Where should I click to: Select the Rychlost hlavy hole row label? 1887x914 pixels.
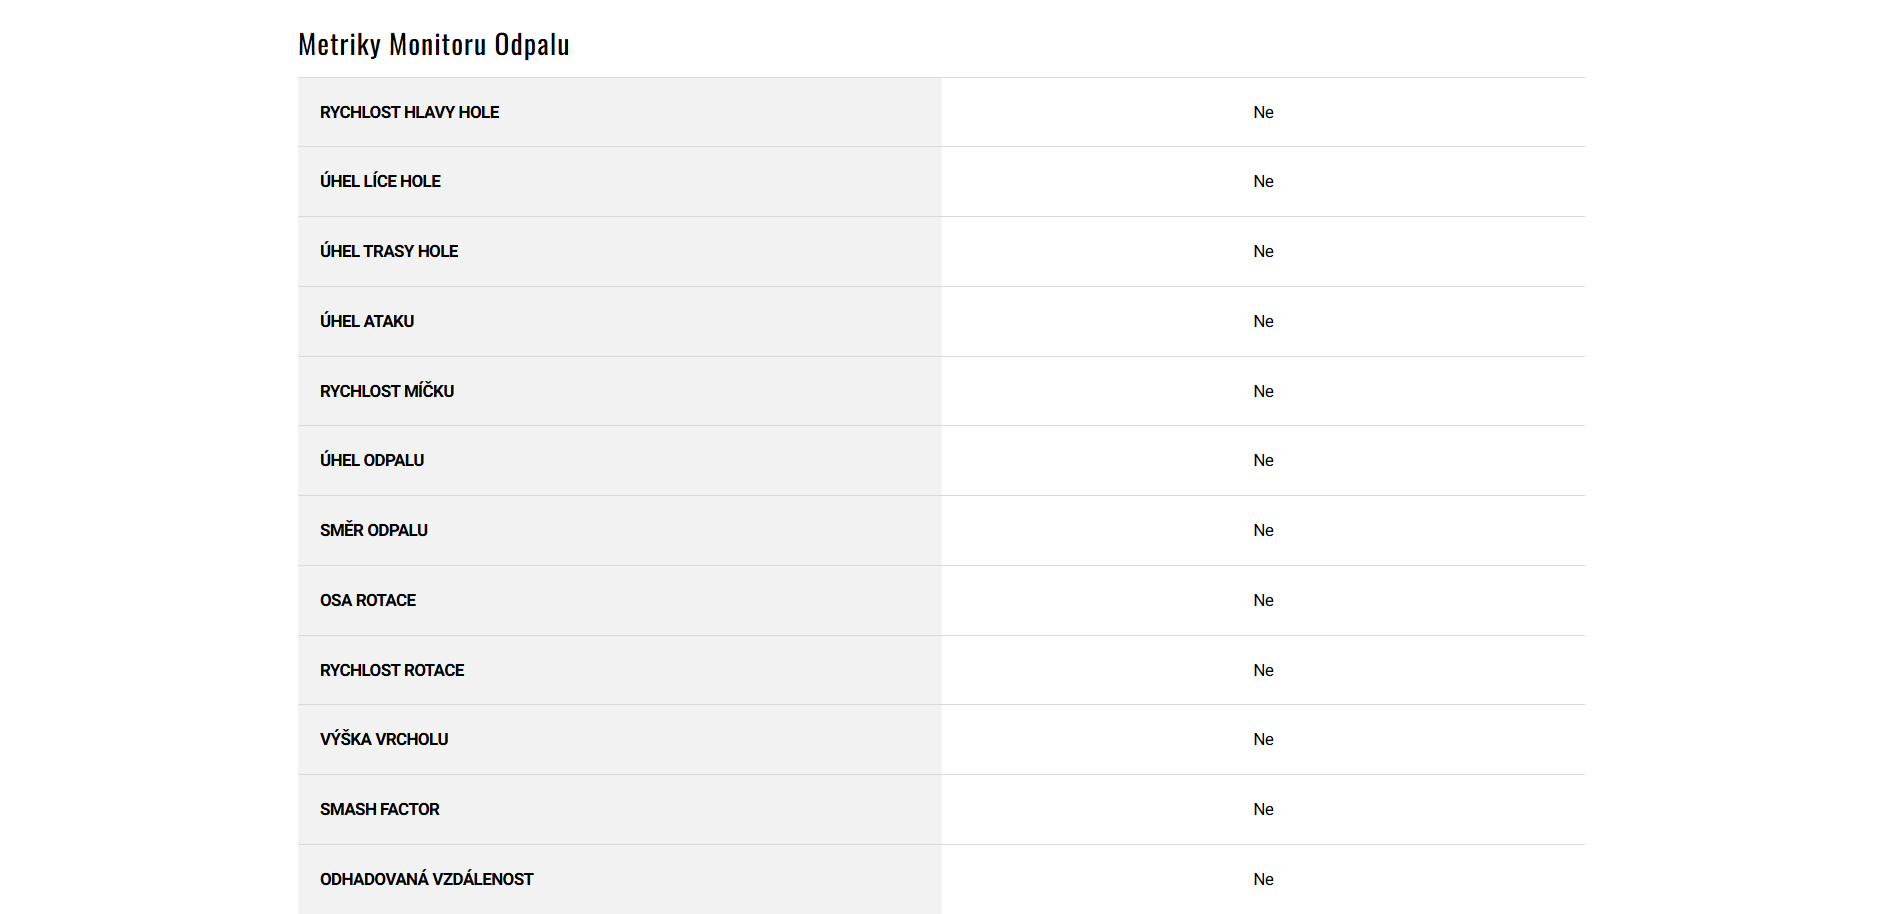[409, 112]
